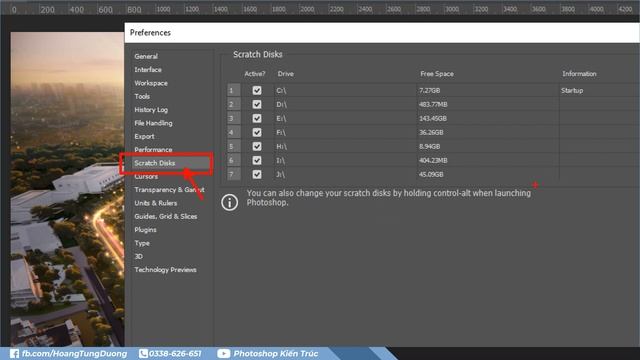Select the Interface preferences category
The image size is (640, 360).
[x=148, y=70]
